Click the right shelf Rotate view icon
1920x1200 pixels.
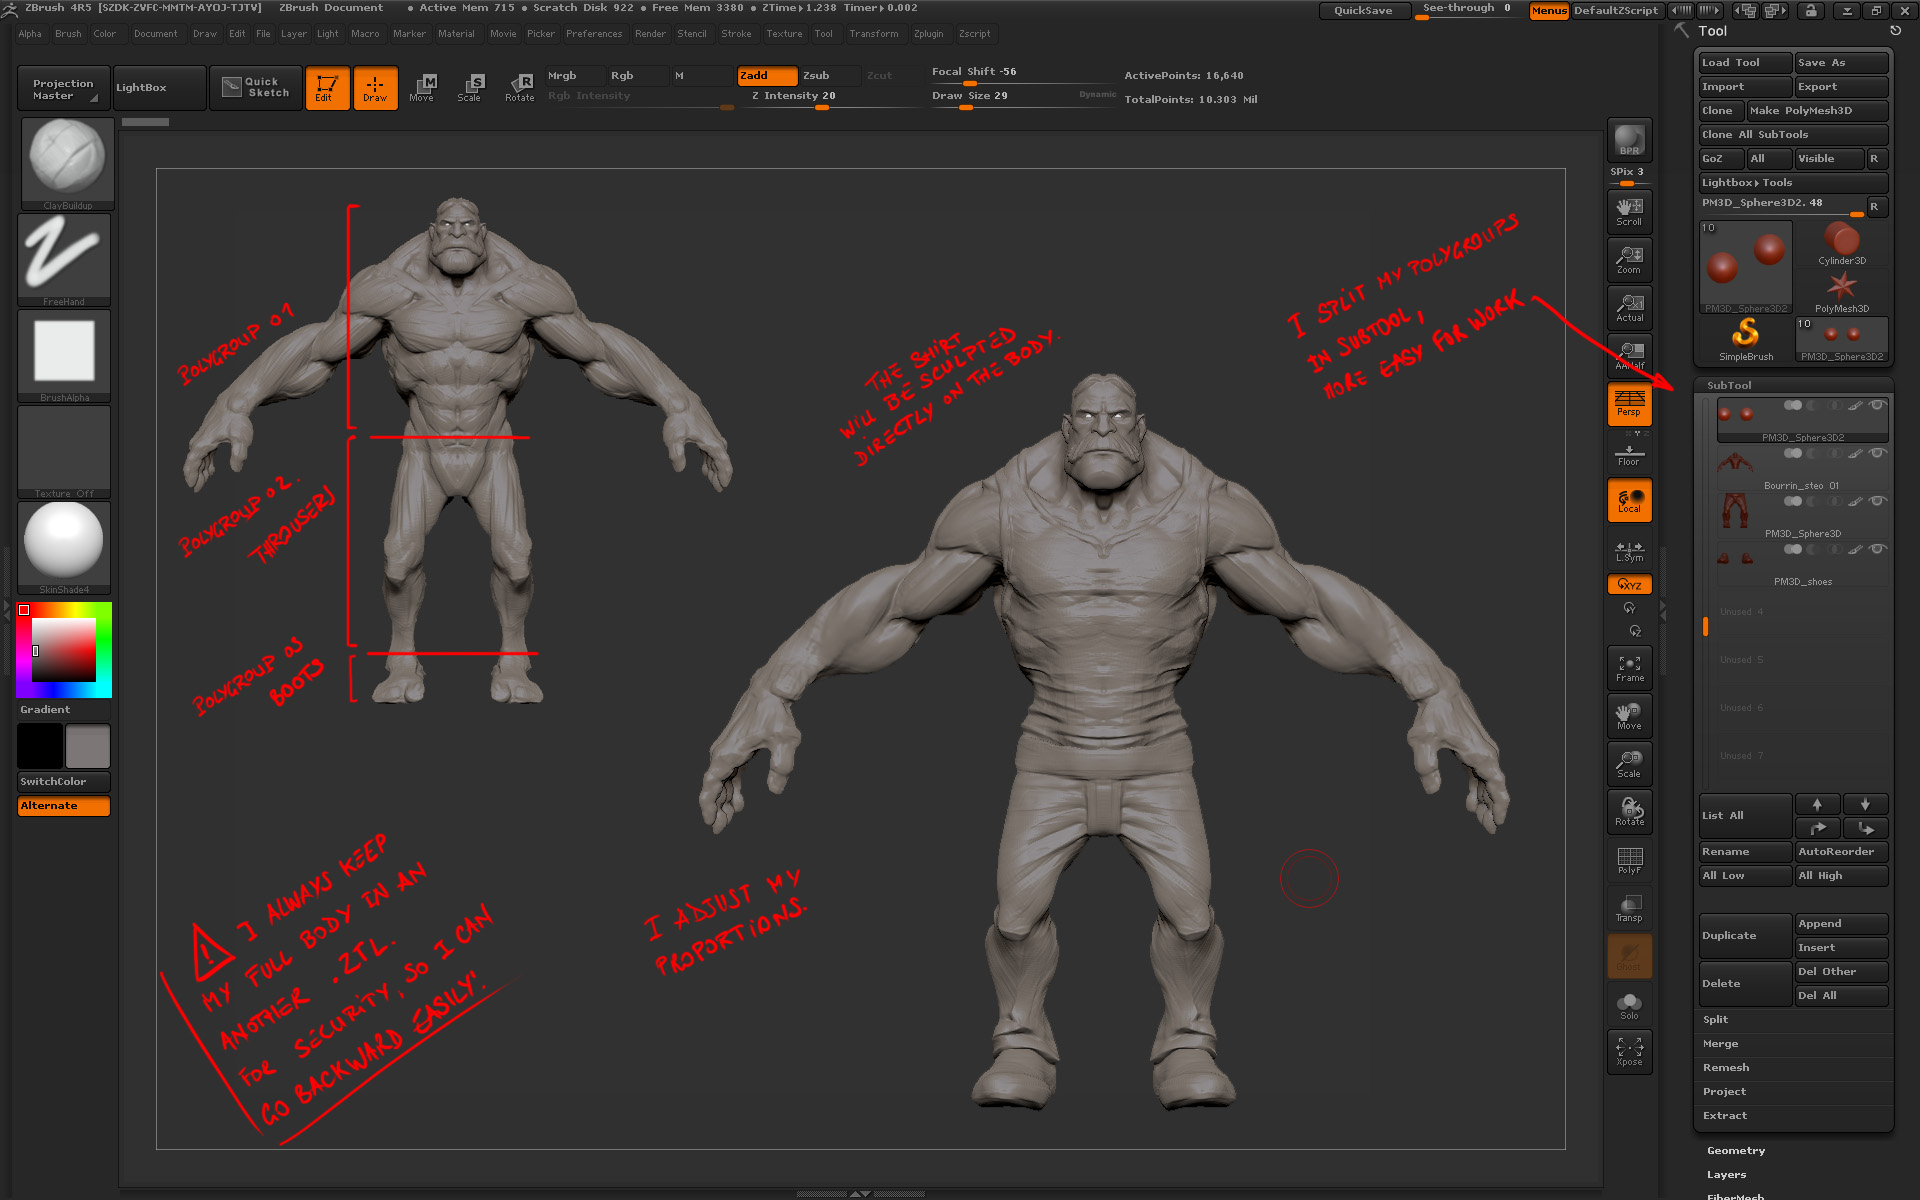(1629, 812)
